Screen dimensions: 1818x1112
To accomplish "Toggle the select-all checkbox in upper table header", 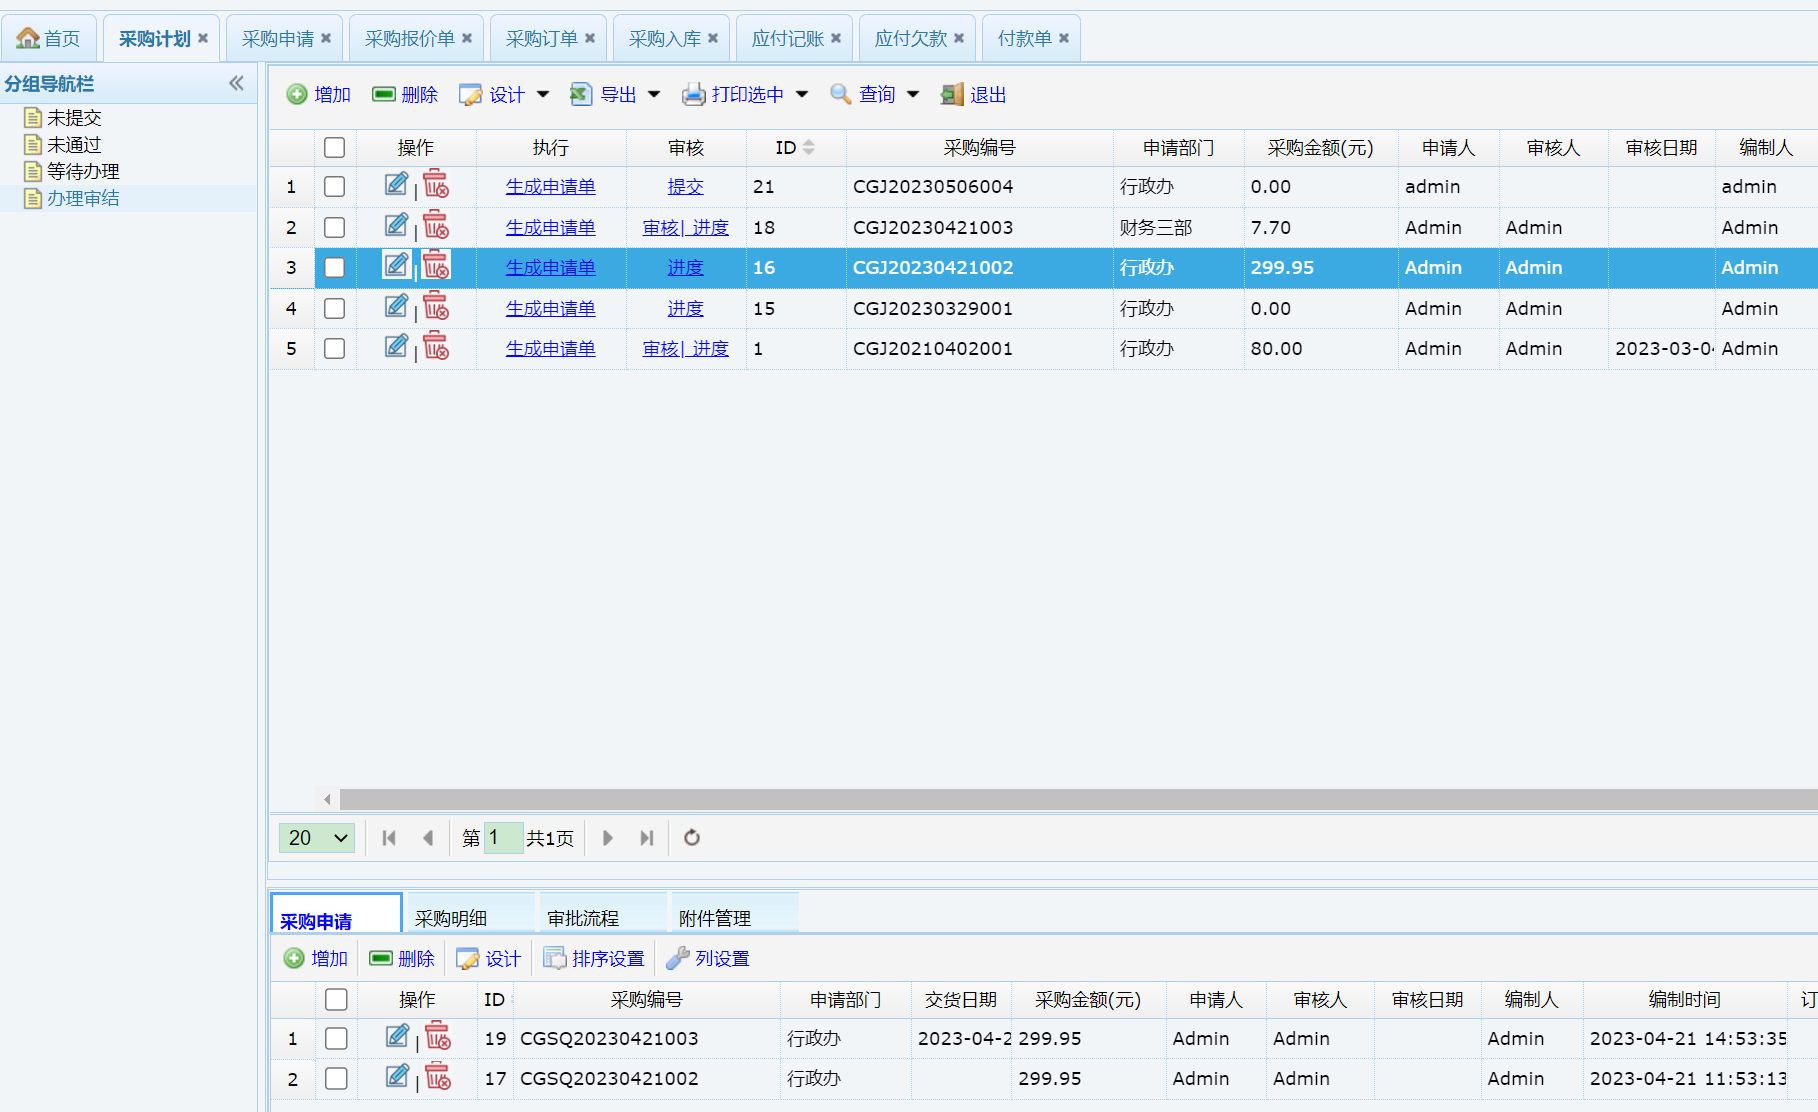I will [x=335, y=148].
